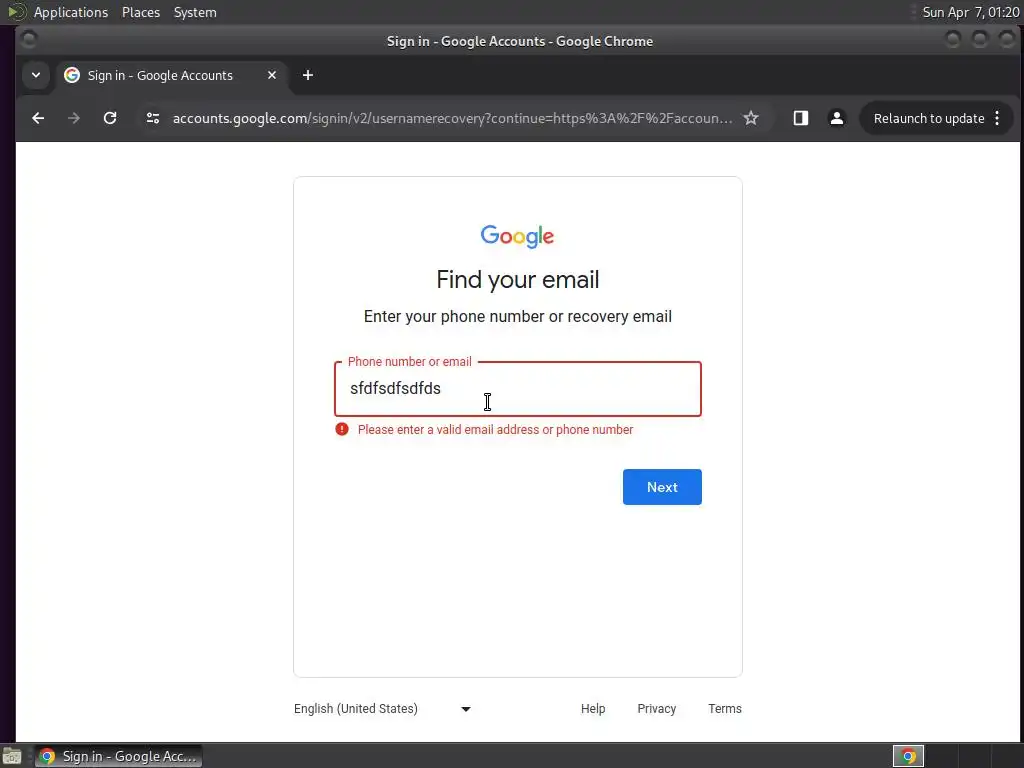Click the window menu button in Chrome title bar
This screenshot has width=1024, height=768.
point(29,40)
